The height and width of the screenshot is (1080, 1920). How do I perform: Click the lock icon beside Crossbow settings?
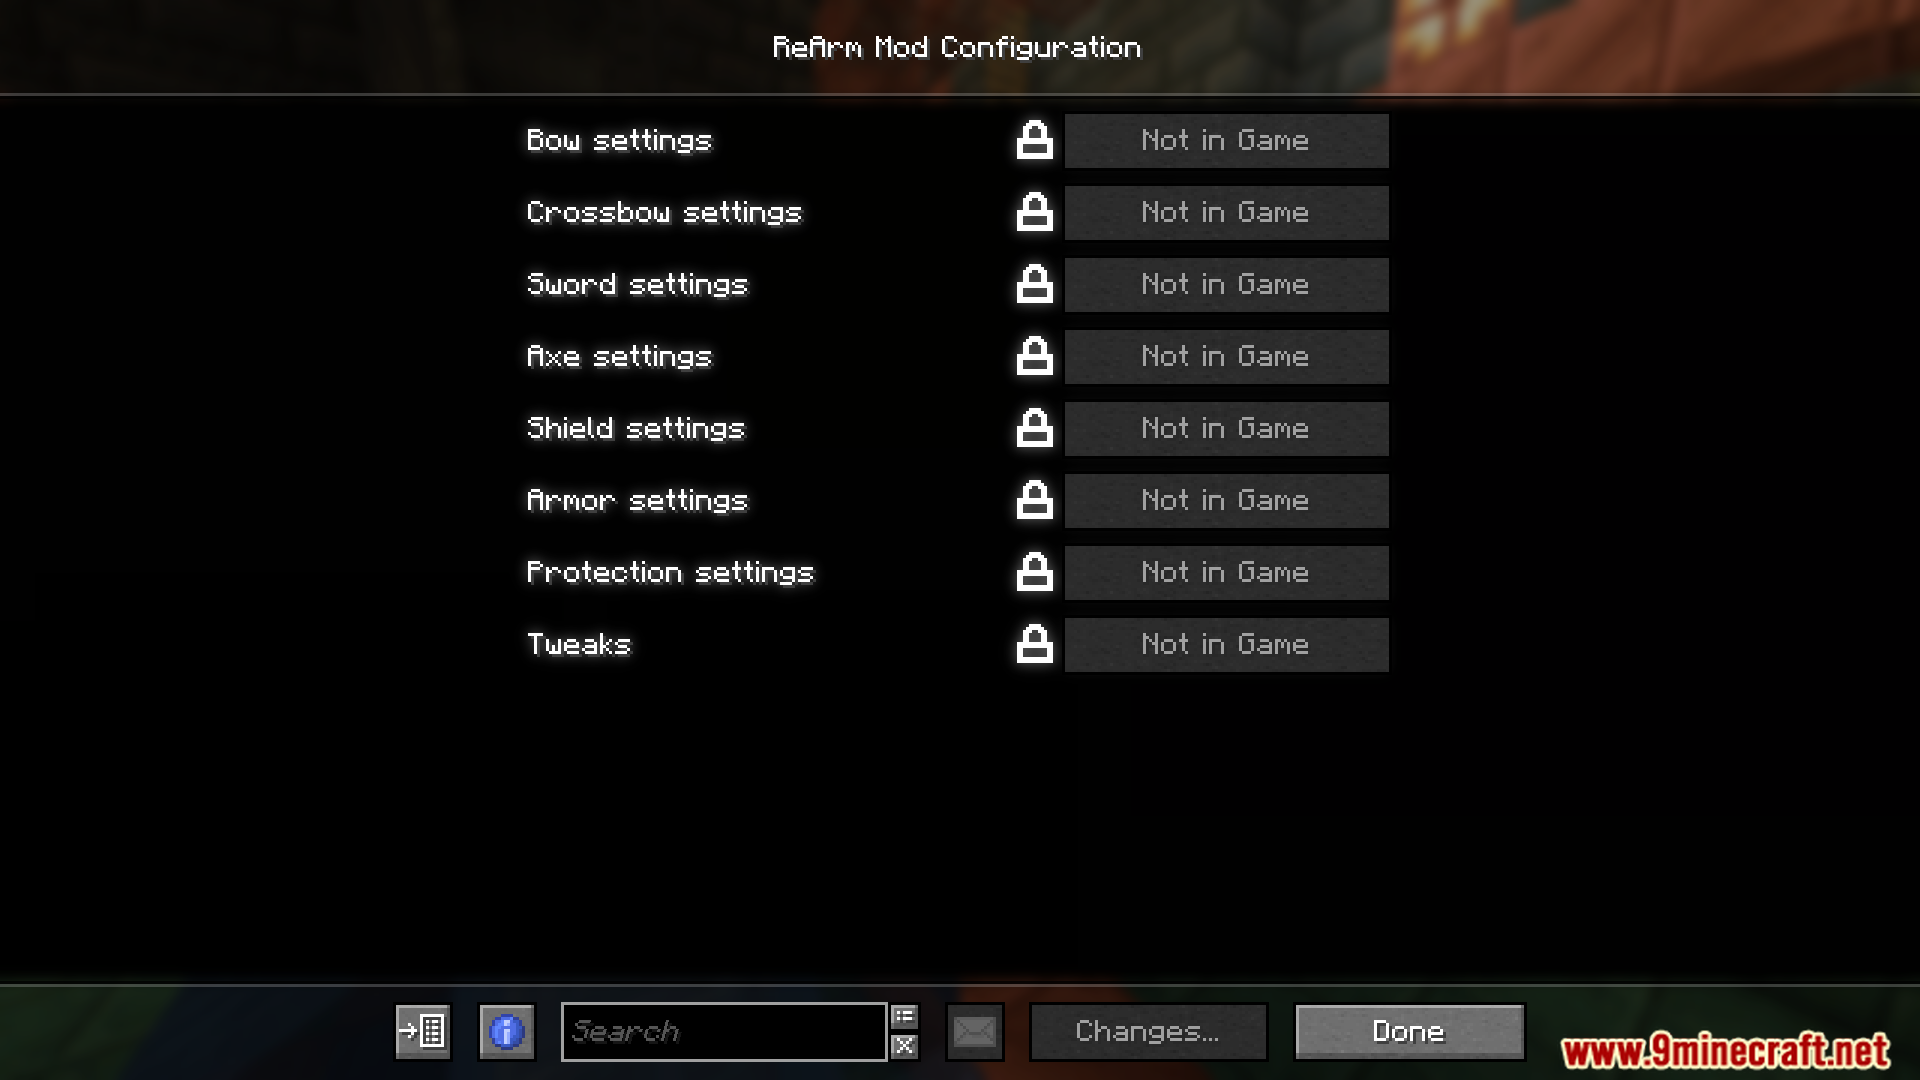click(x=1034, y=213)
